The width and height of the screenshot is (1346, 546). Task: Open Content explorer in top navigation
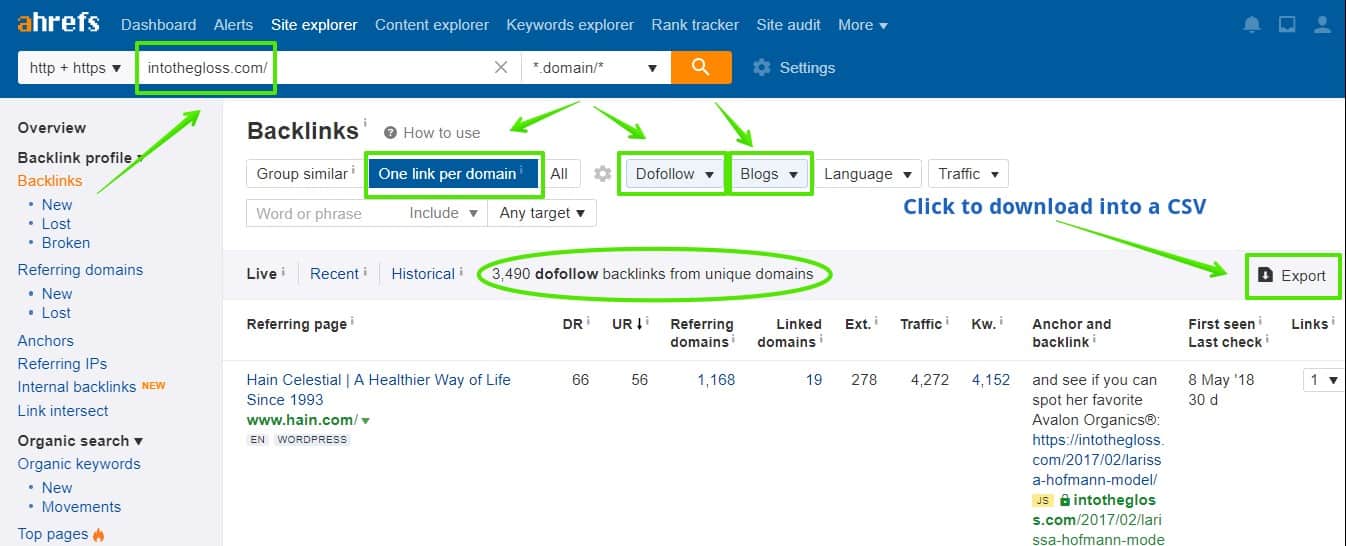coord(432,25)
